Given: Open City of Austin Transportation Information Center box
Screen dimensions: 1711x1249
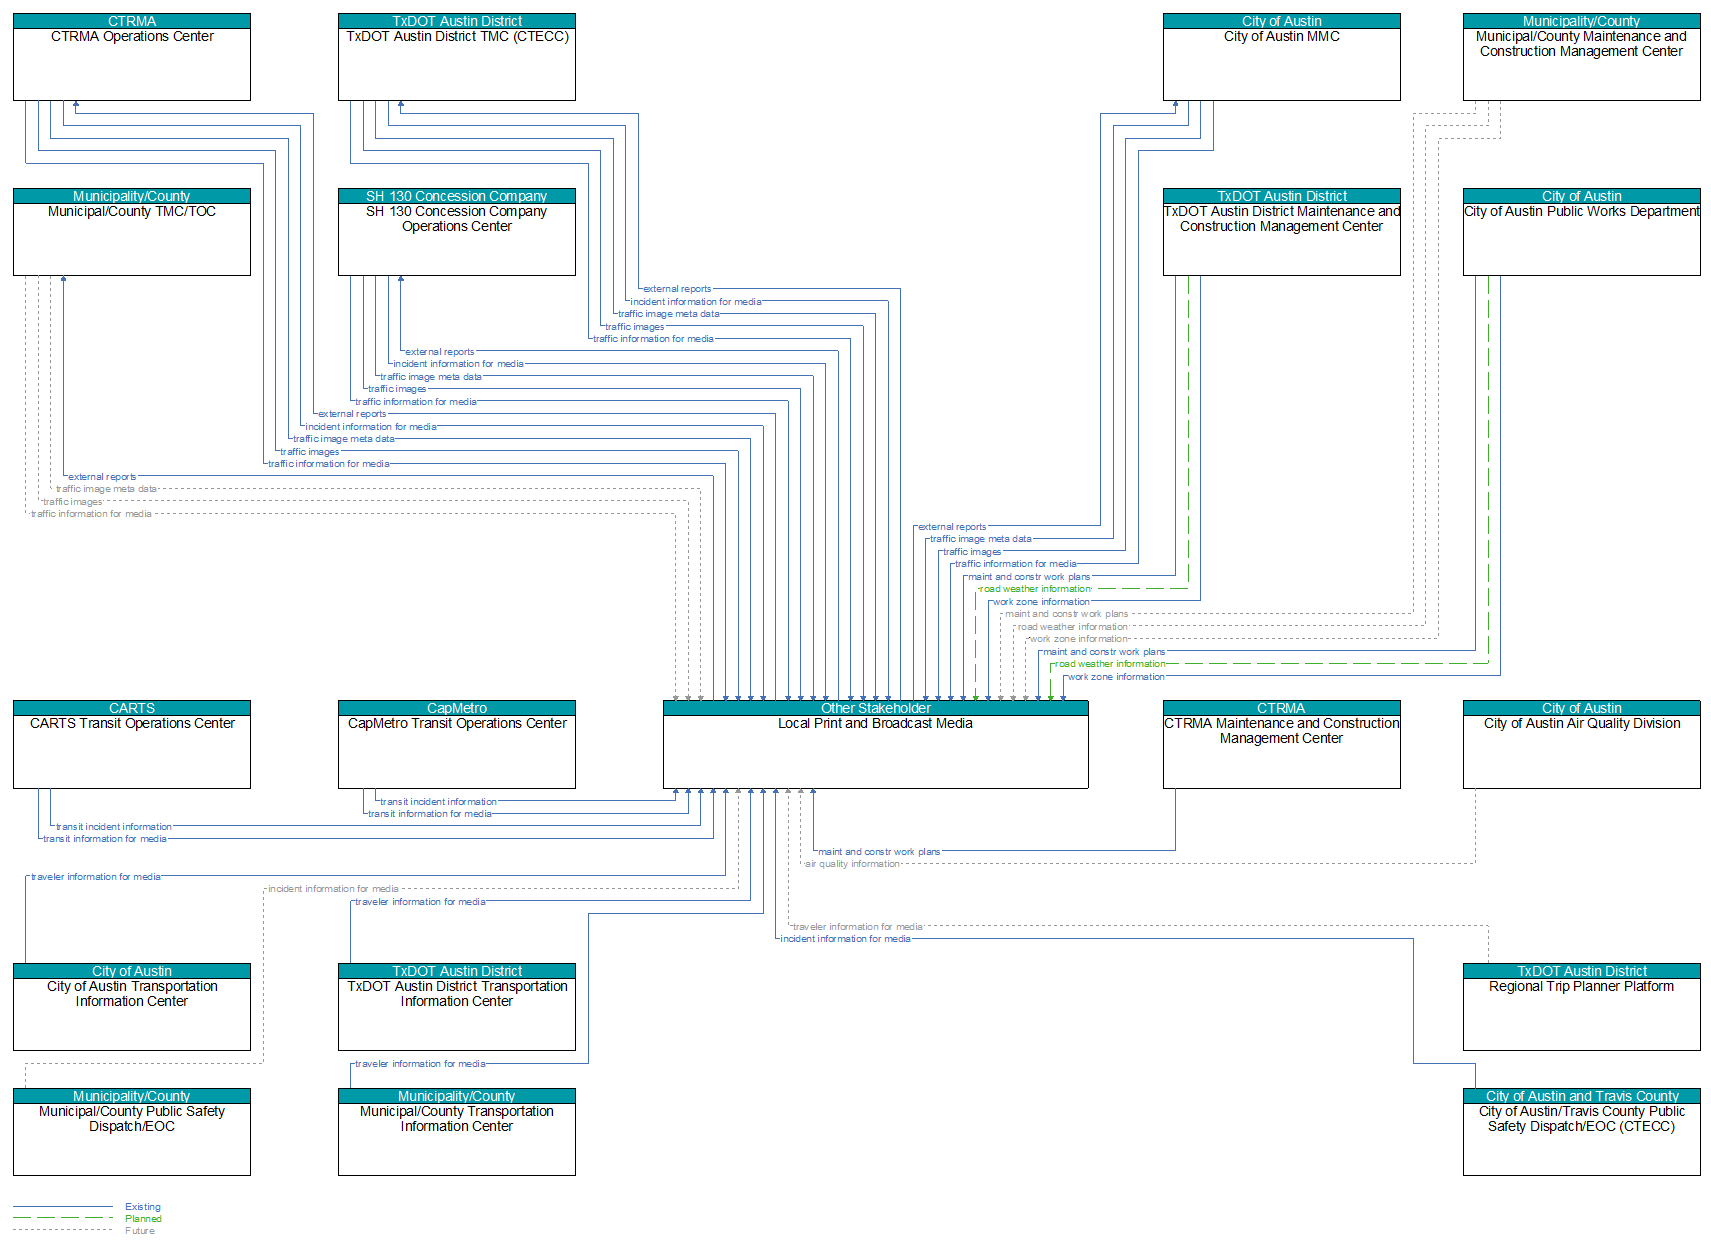Looking at the screenshot, I should 132,1007.
